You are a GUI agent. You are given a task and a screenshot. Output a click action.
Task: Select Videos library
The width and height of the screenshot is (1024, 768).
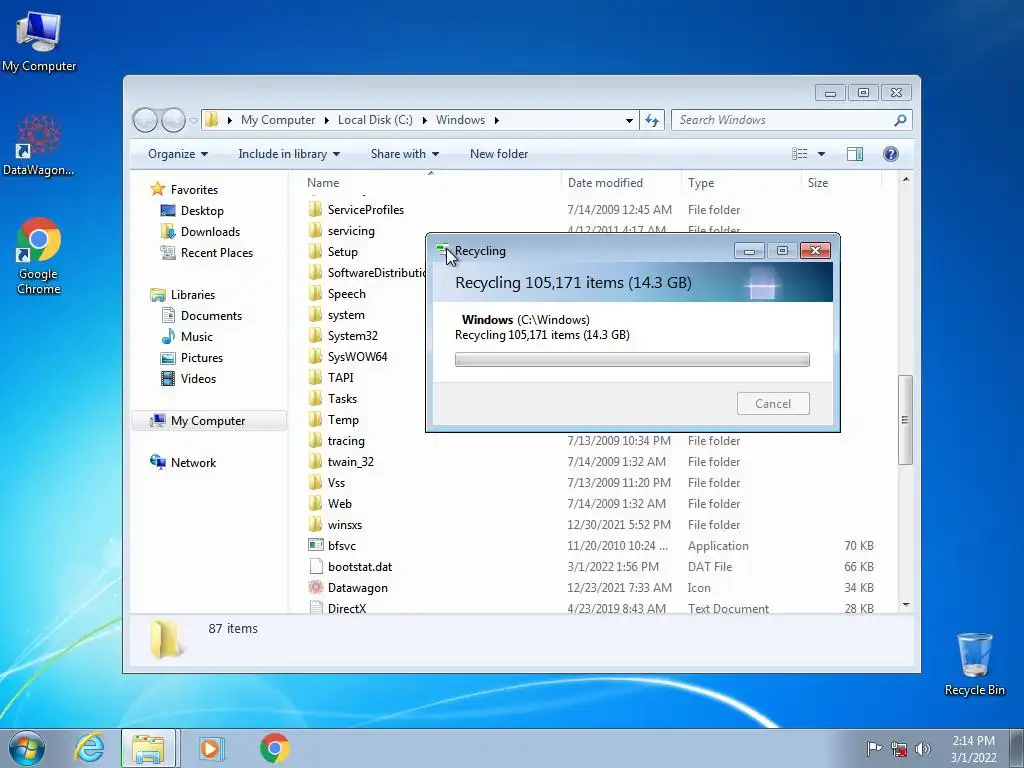point(198,379)
